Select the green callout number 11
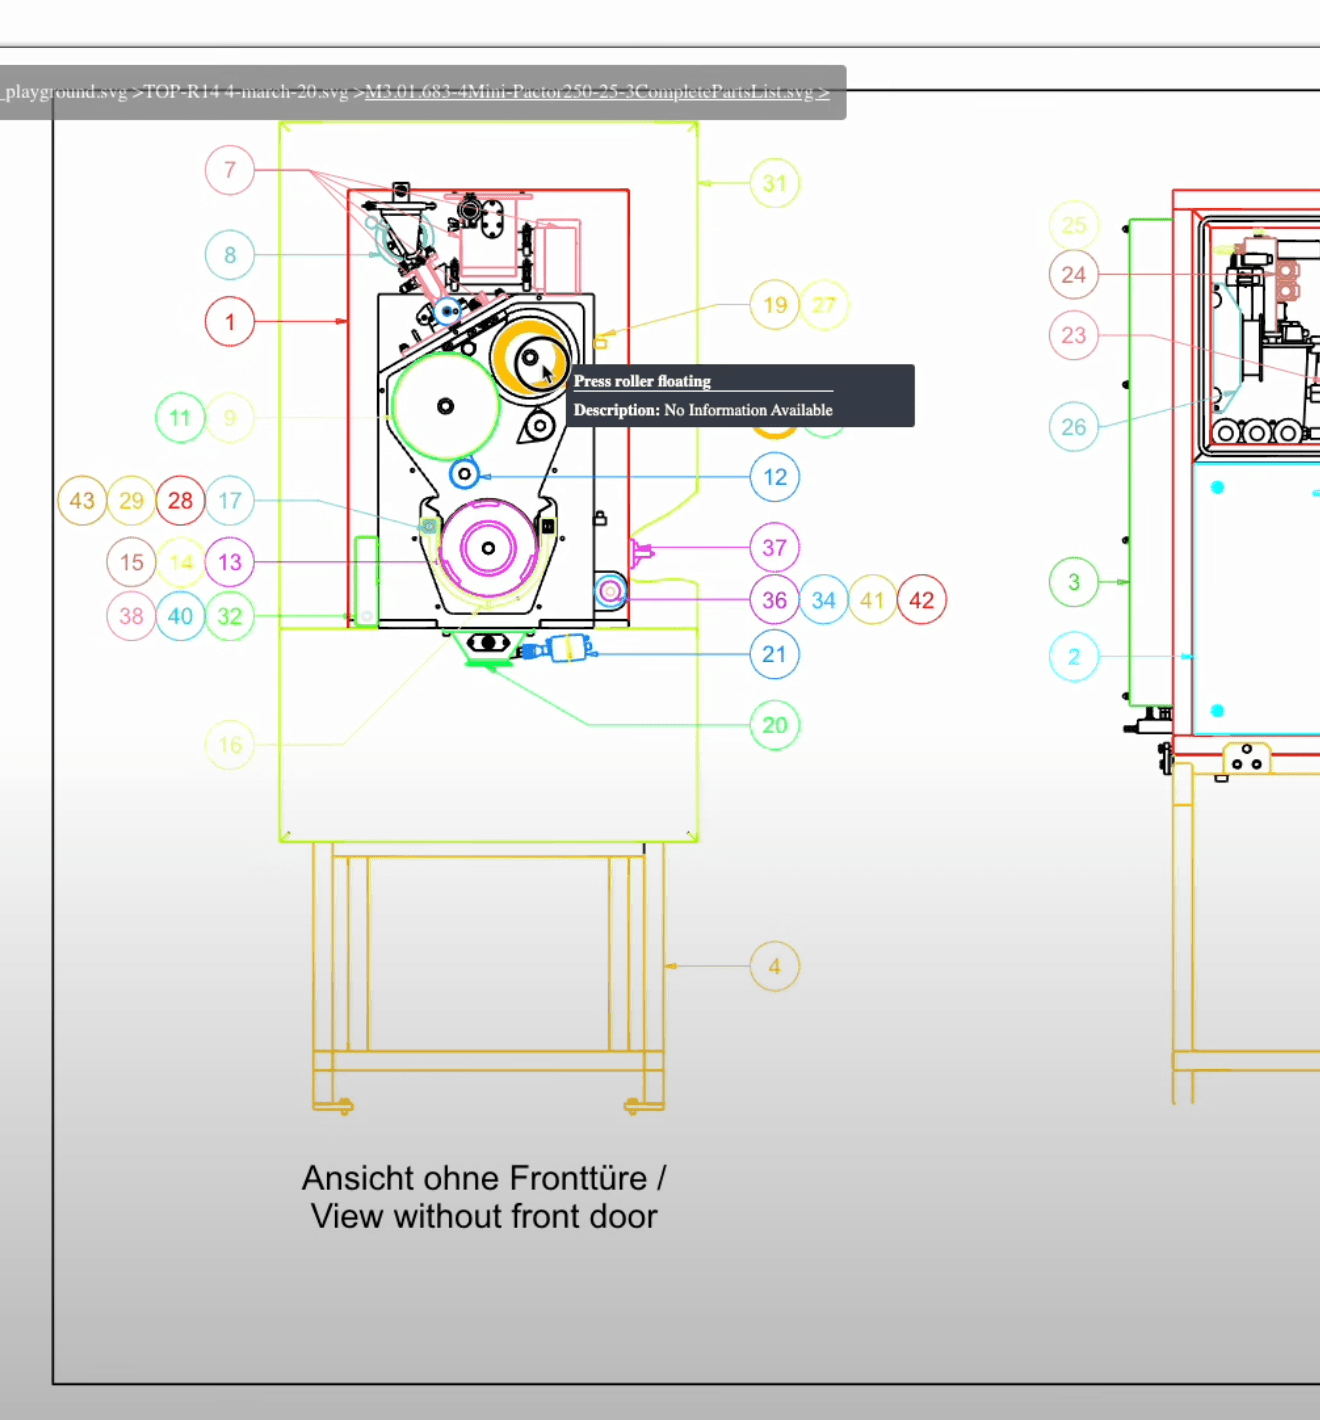The height and width of the screenshot is (1420, 1320). [180, 418]
